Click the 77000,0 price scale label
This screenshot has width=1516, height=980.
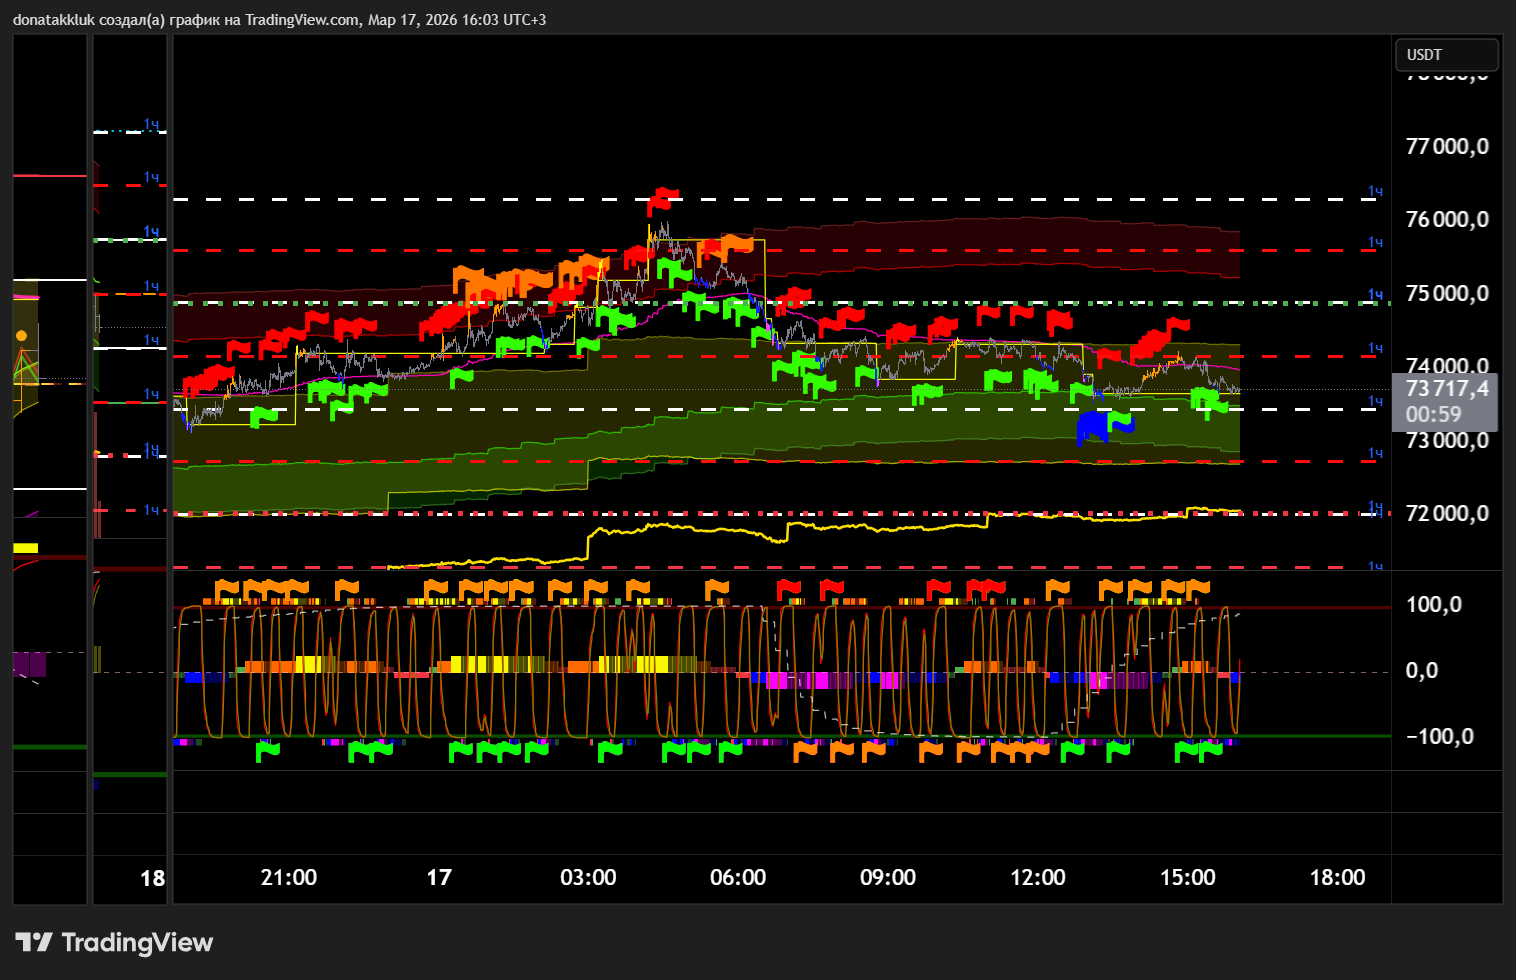pos(1446,147)
